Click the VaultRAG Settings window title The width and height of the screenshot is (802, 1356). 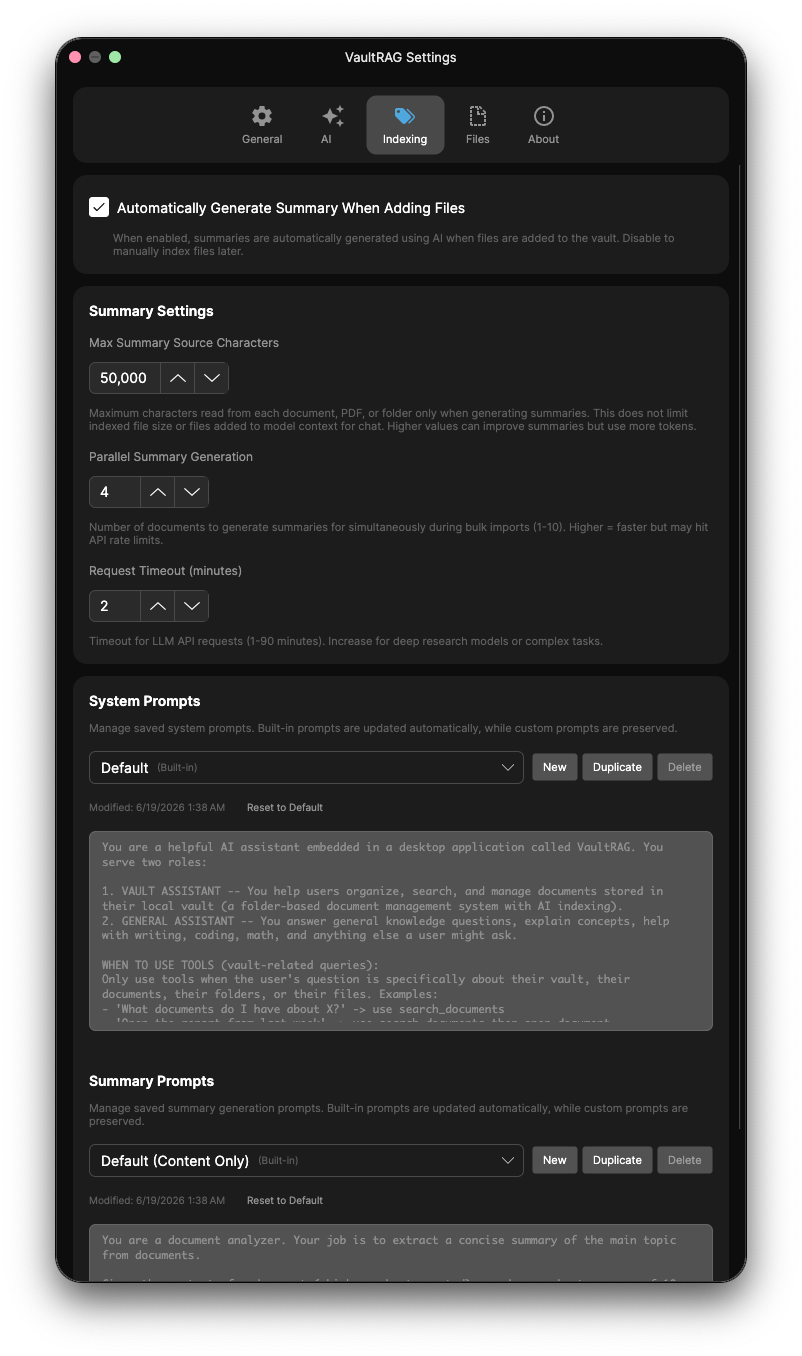click(x=401, y=57)
